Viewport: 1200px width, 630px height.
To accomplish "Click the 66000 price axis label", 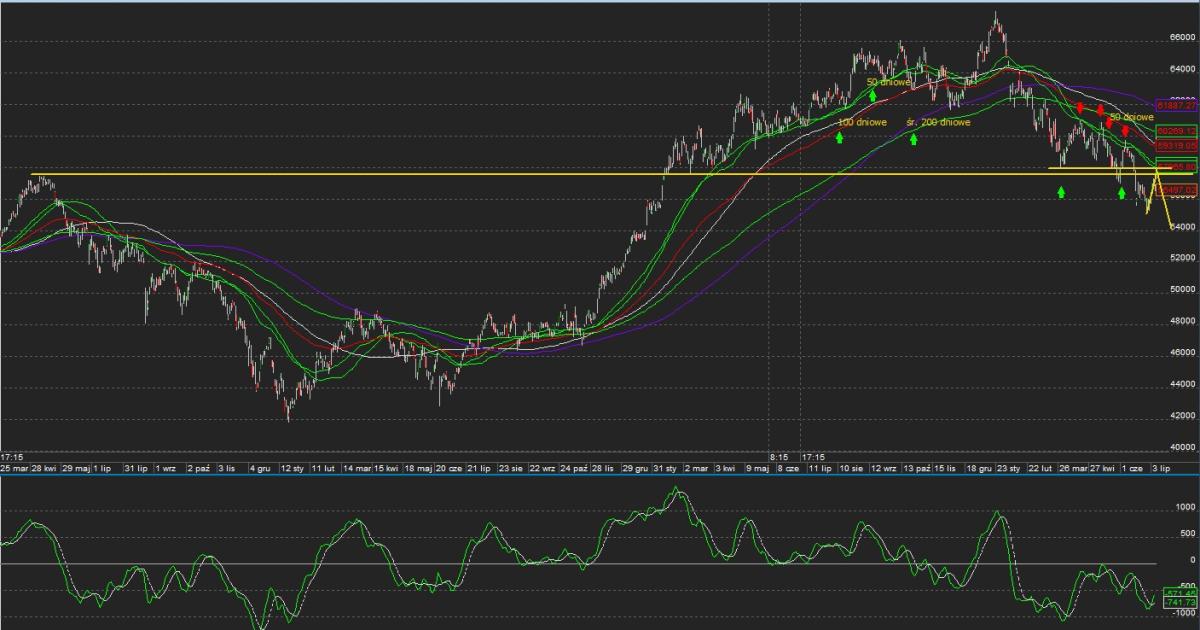I will pos(1182,38).
